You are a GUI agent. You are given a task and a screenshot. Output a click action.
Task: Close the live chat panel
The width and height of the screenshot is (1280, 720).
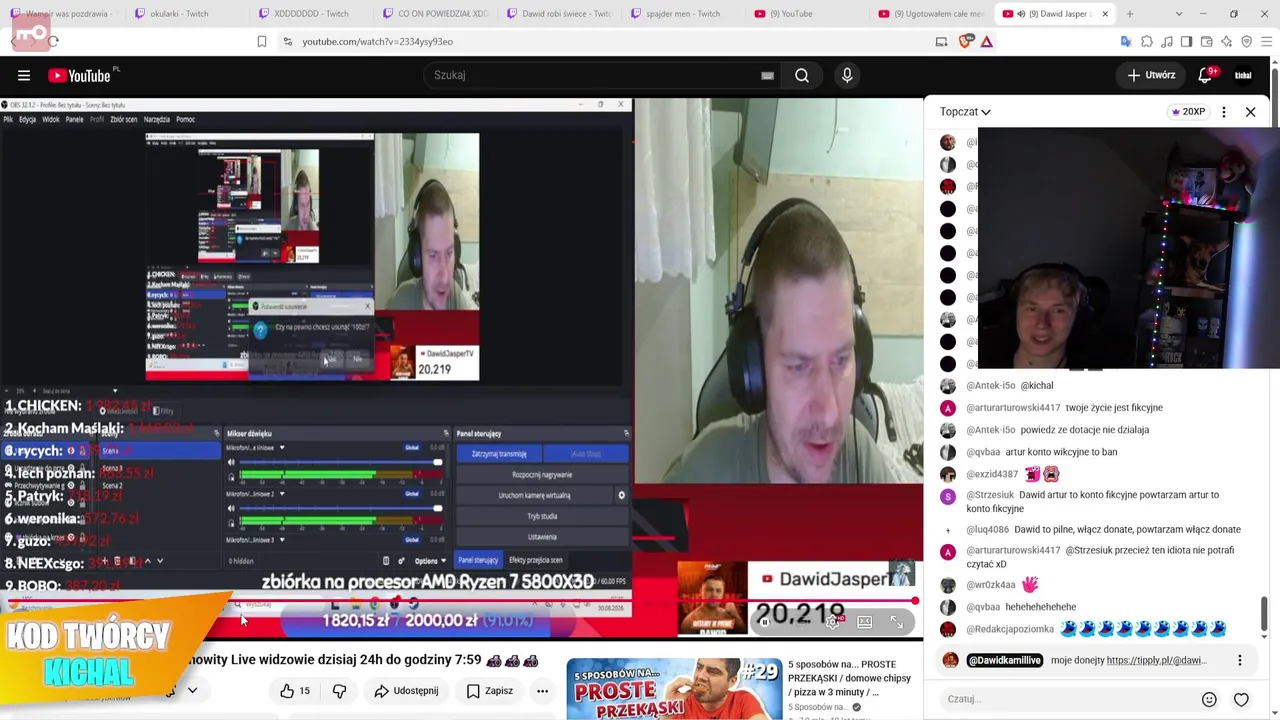point(1250,112)
